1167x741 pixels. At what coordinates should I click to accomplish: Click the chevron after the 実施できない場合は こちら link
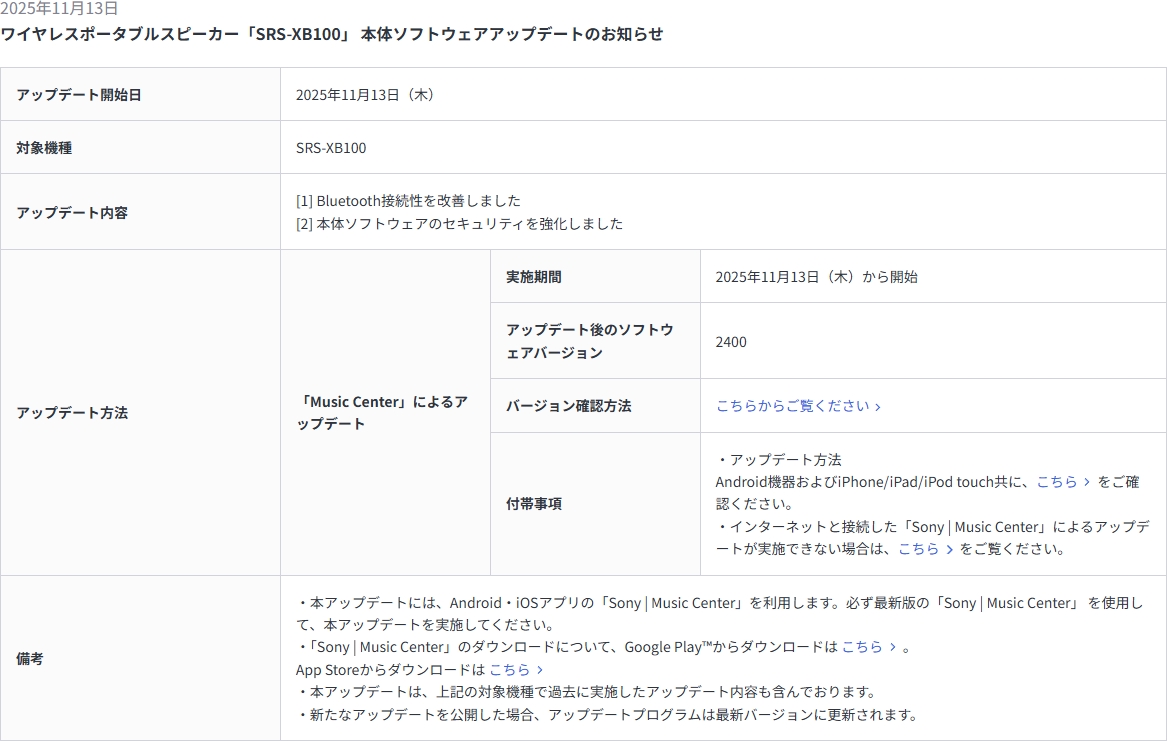(x=949, y=549)
